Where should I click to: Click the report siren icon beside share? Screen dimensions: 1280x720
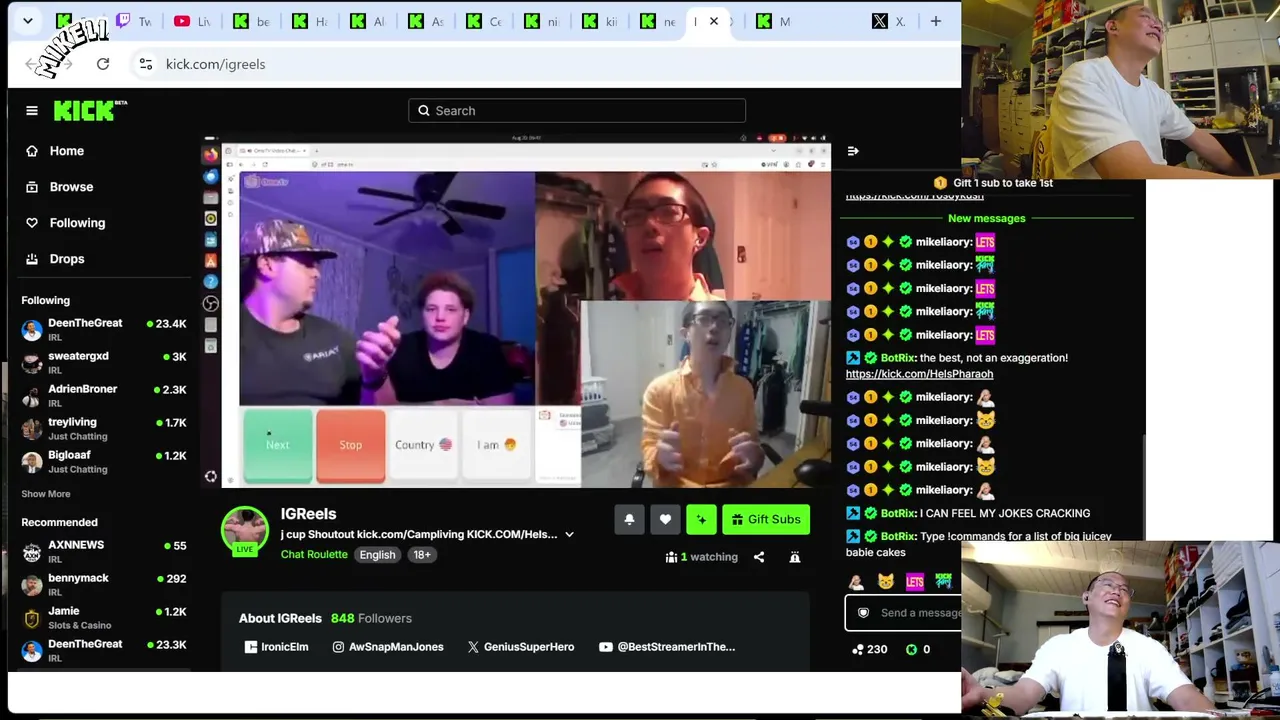pos(795,557)
